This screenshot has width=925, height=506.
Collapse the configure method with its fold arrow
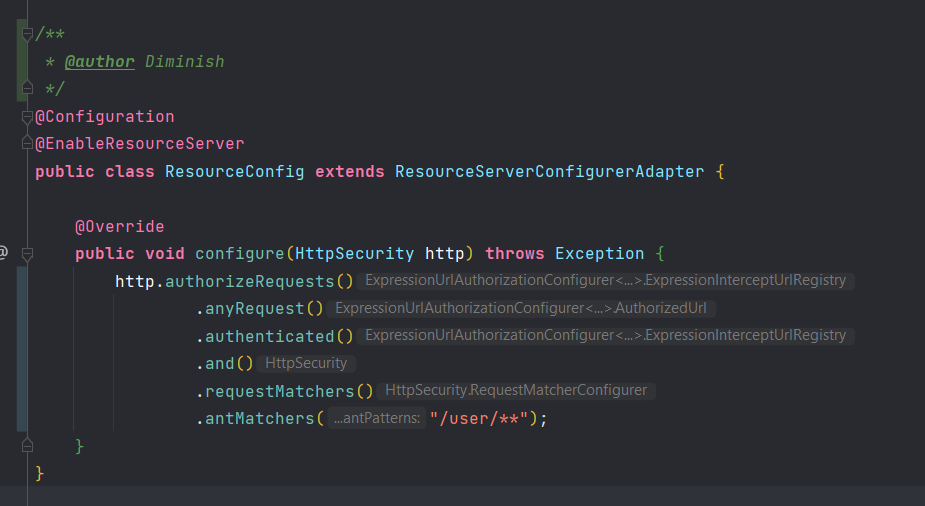27,254
